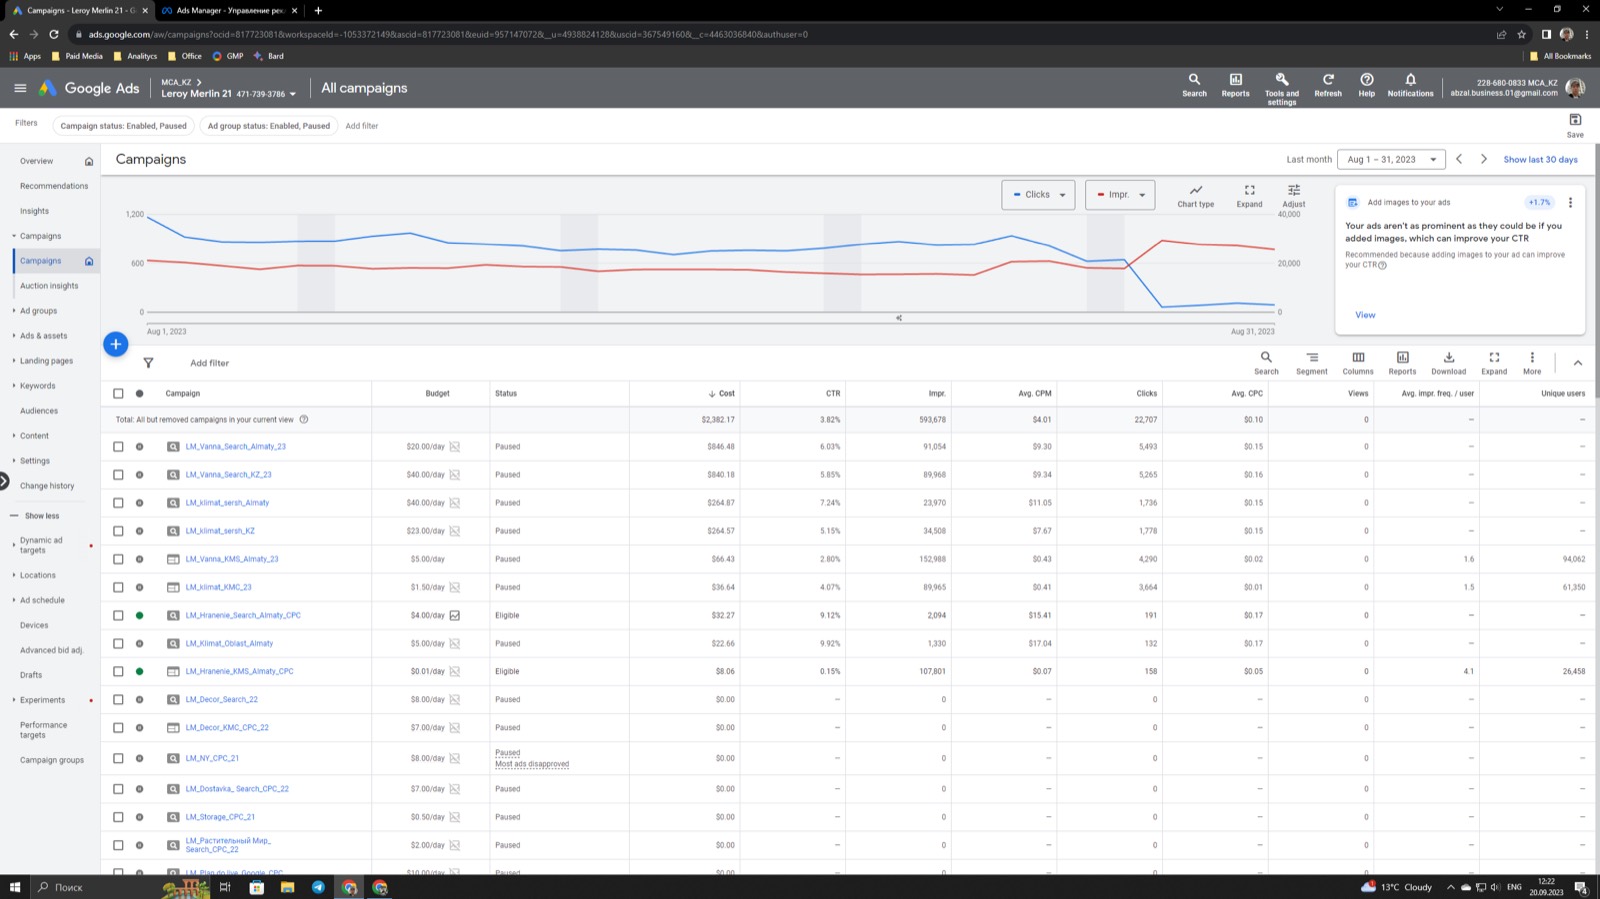Open Overview in the left sidebar
This screenshot has width=1600, height=899.
[36, 161]
